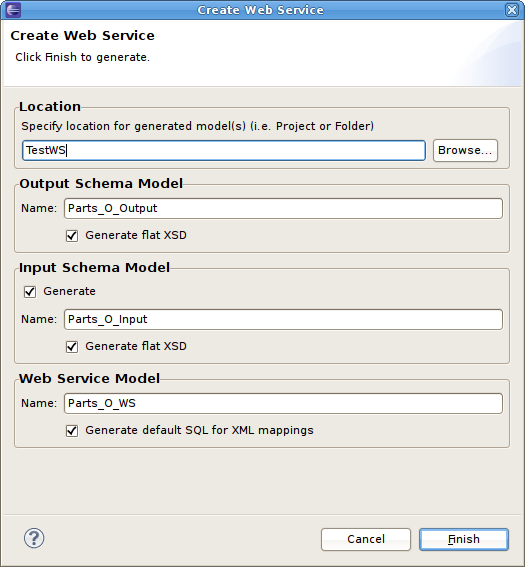This screenshot has width=525, height=567.
Task: Click the Location group title
Action: click(50, 107)
